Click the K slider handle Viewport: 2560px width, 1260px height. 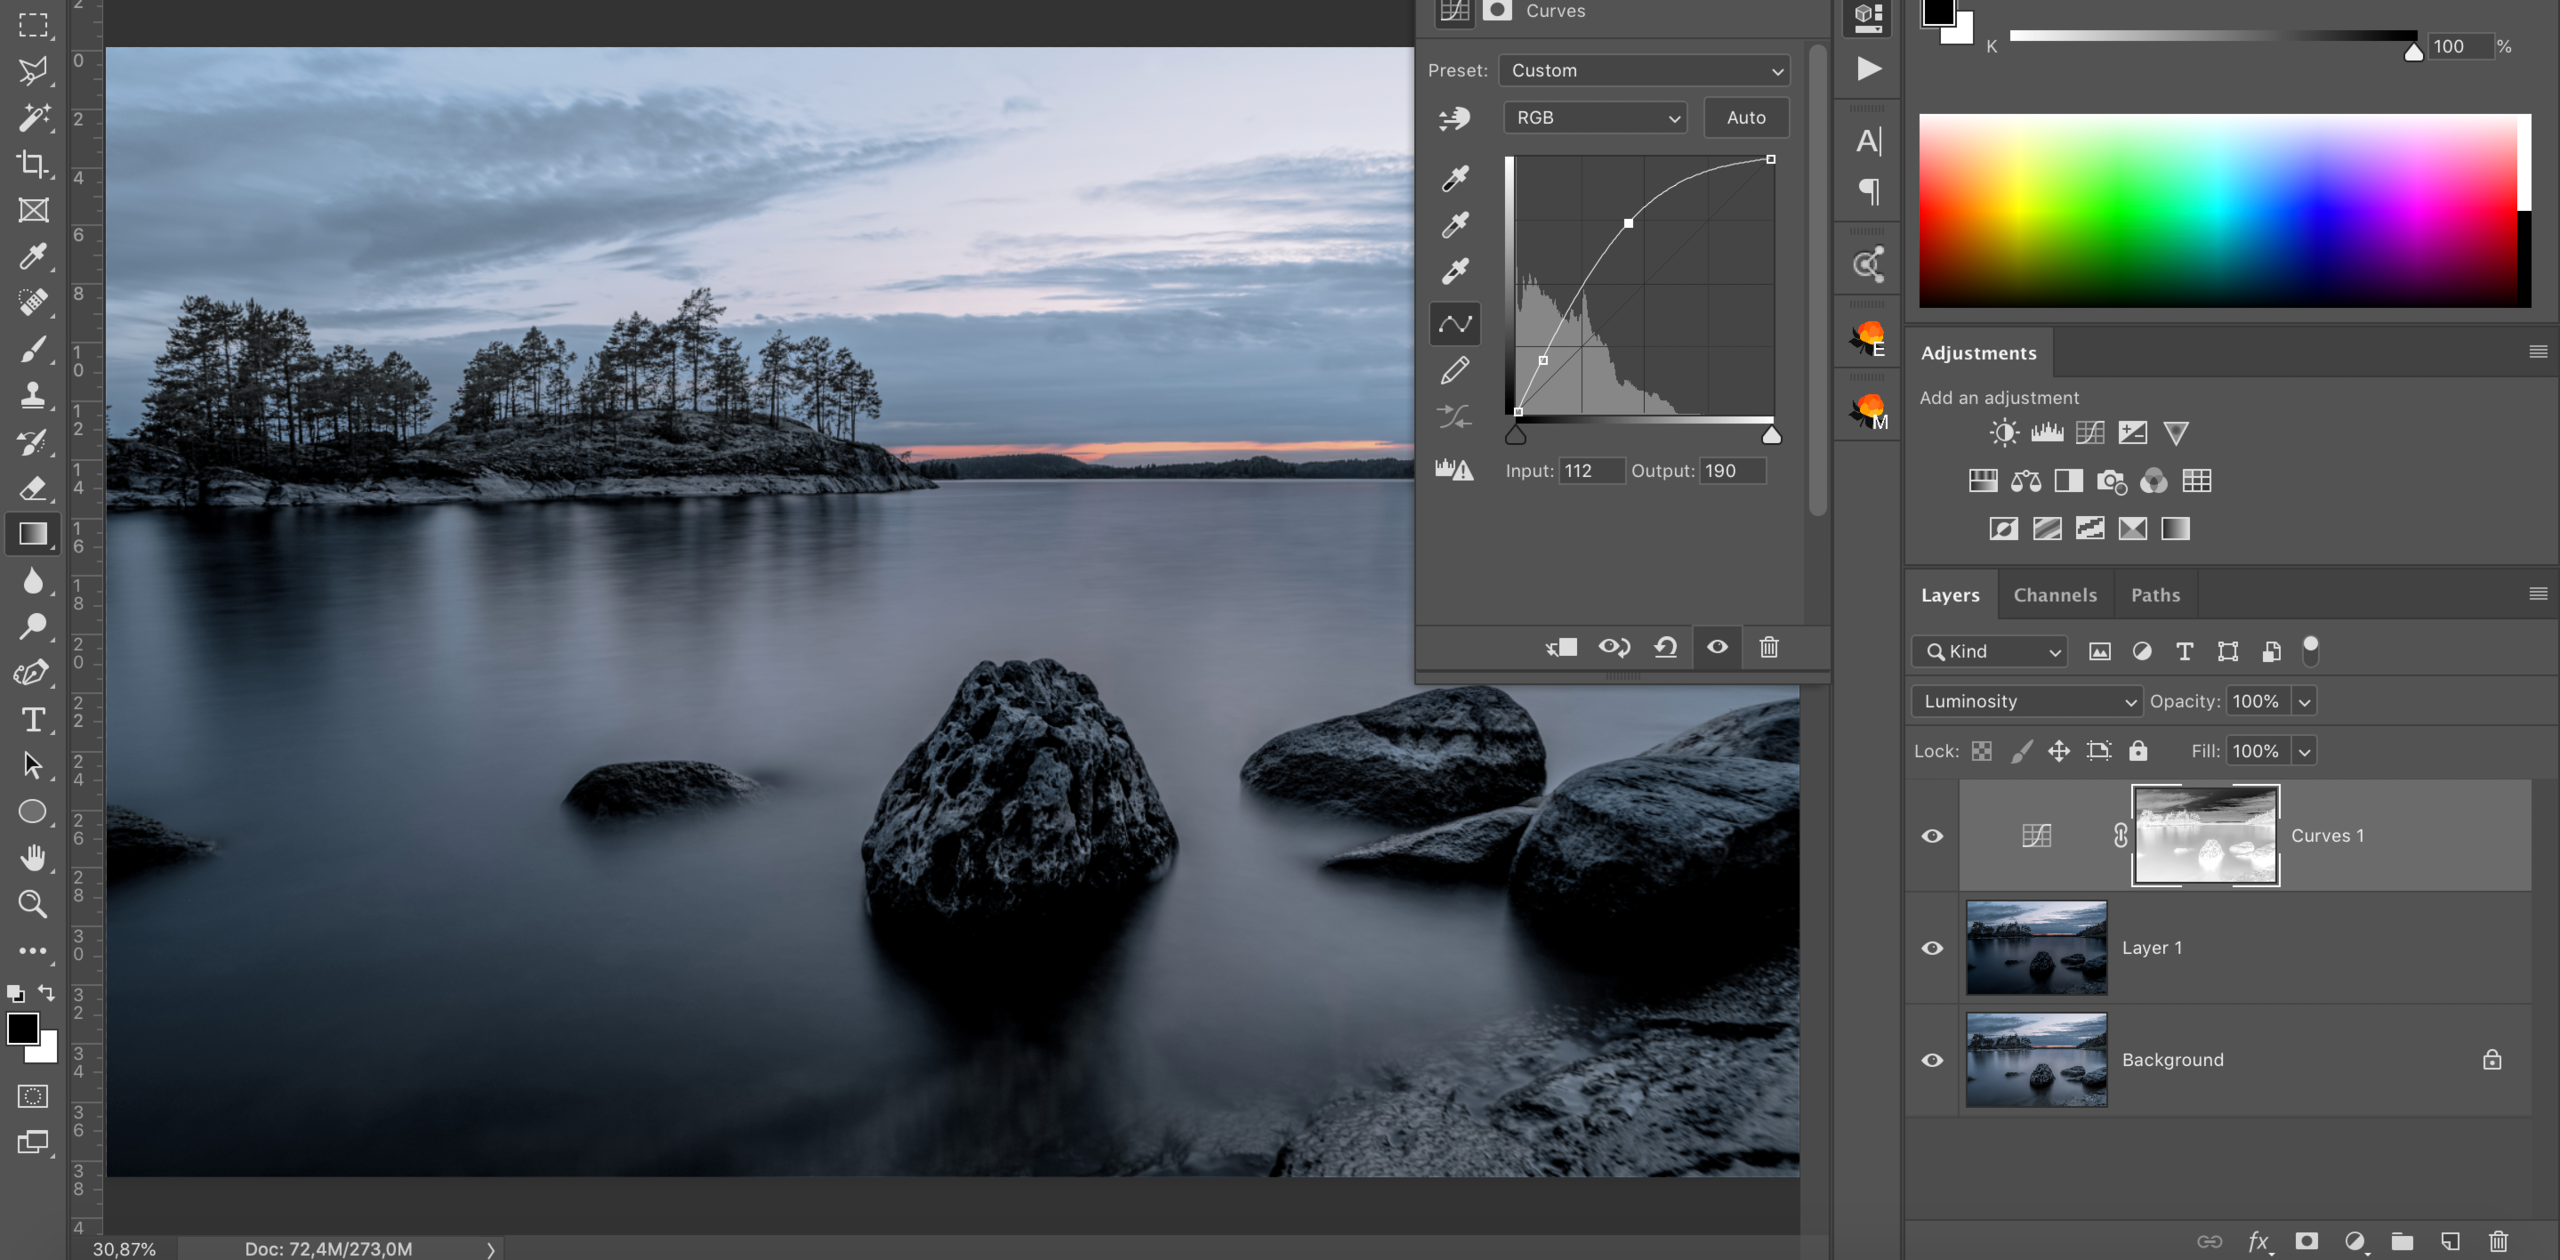click(2413, 52)
